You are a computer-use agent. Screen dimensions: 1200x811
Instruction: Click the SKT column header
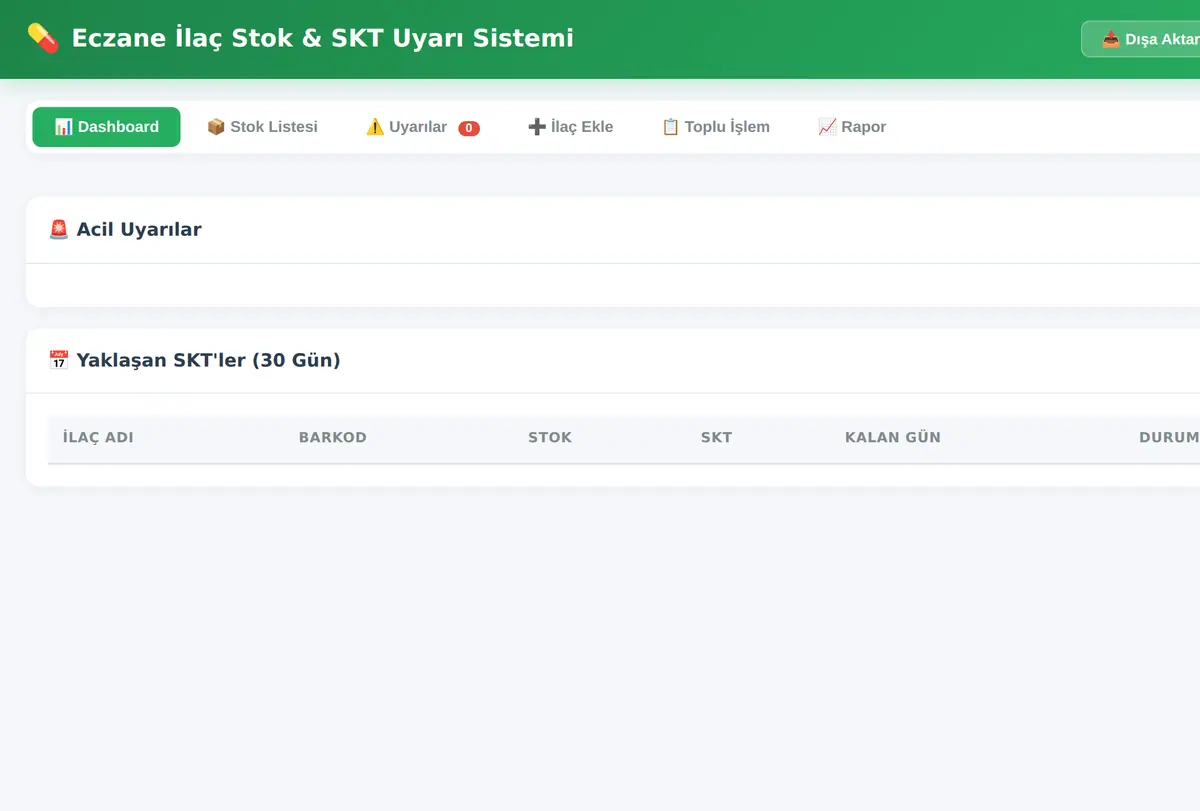pos(716,437)
